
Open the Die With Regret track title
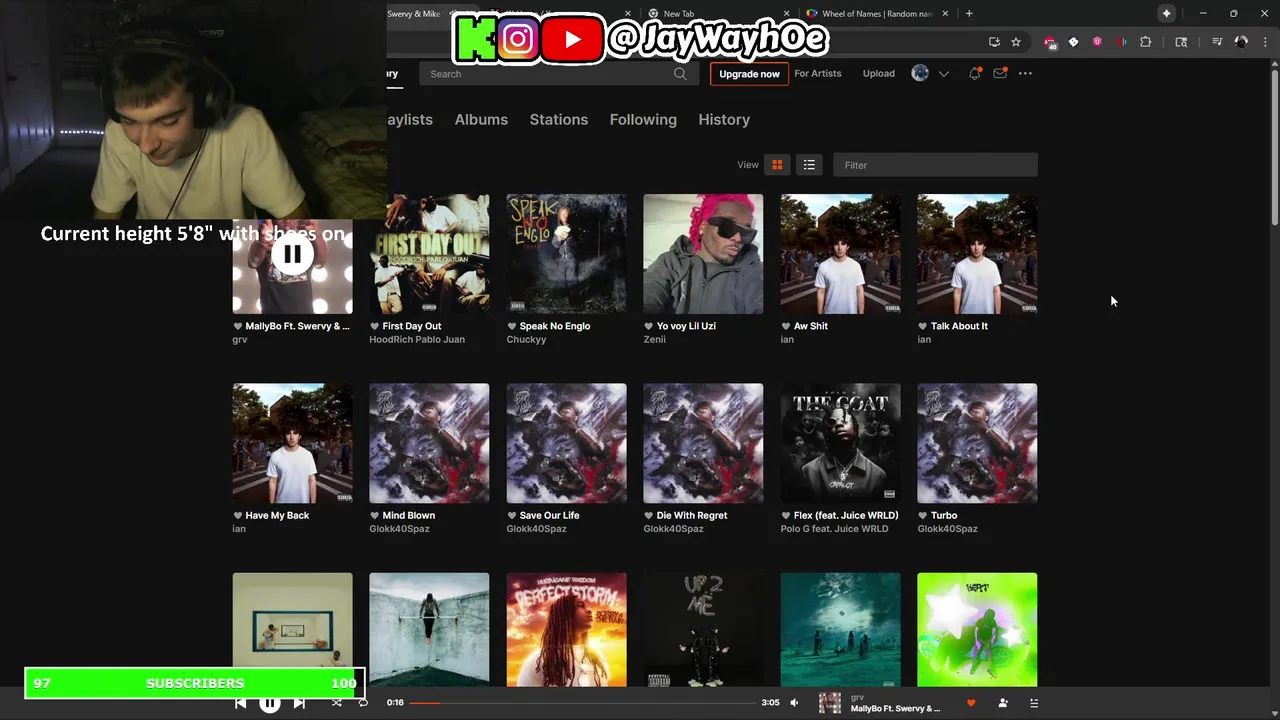coord(692,515)
